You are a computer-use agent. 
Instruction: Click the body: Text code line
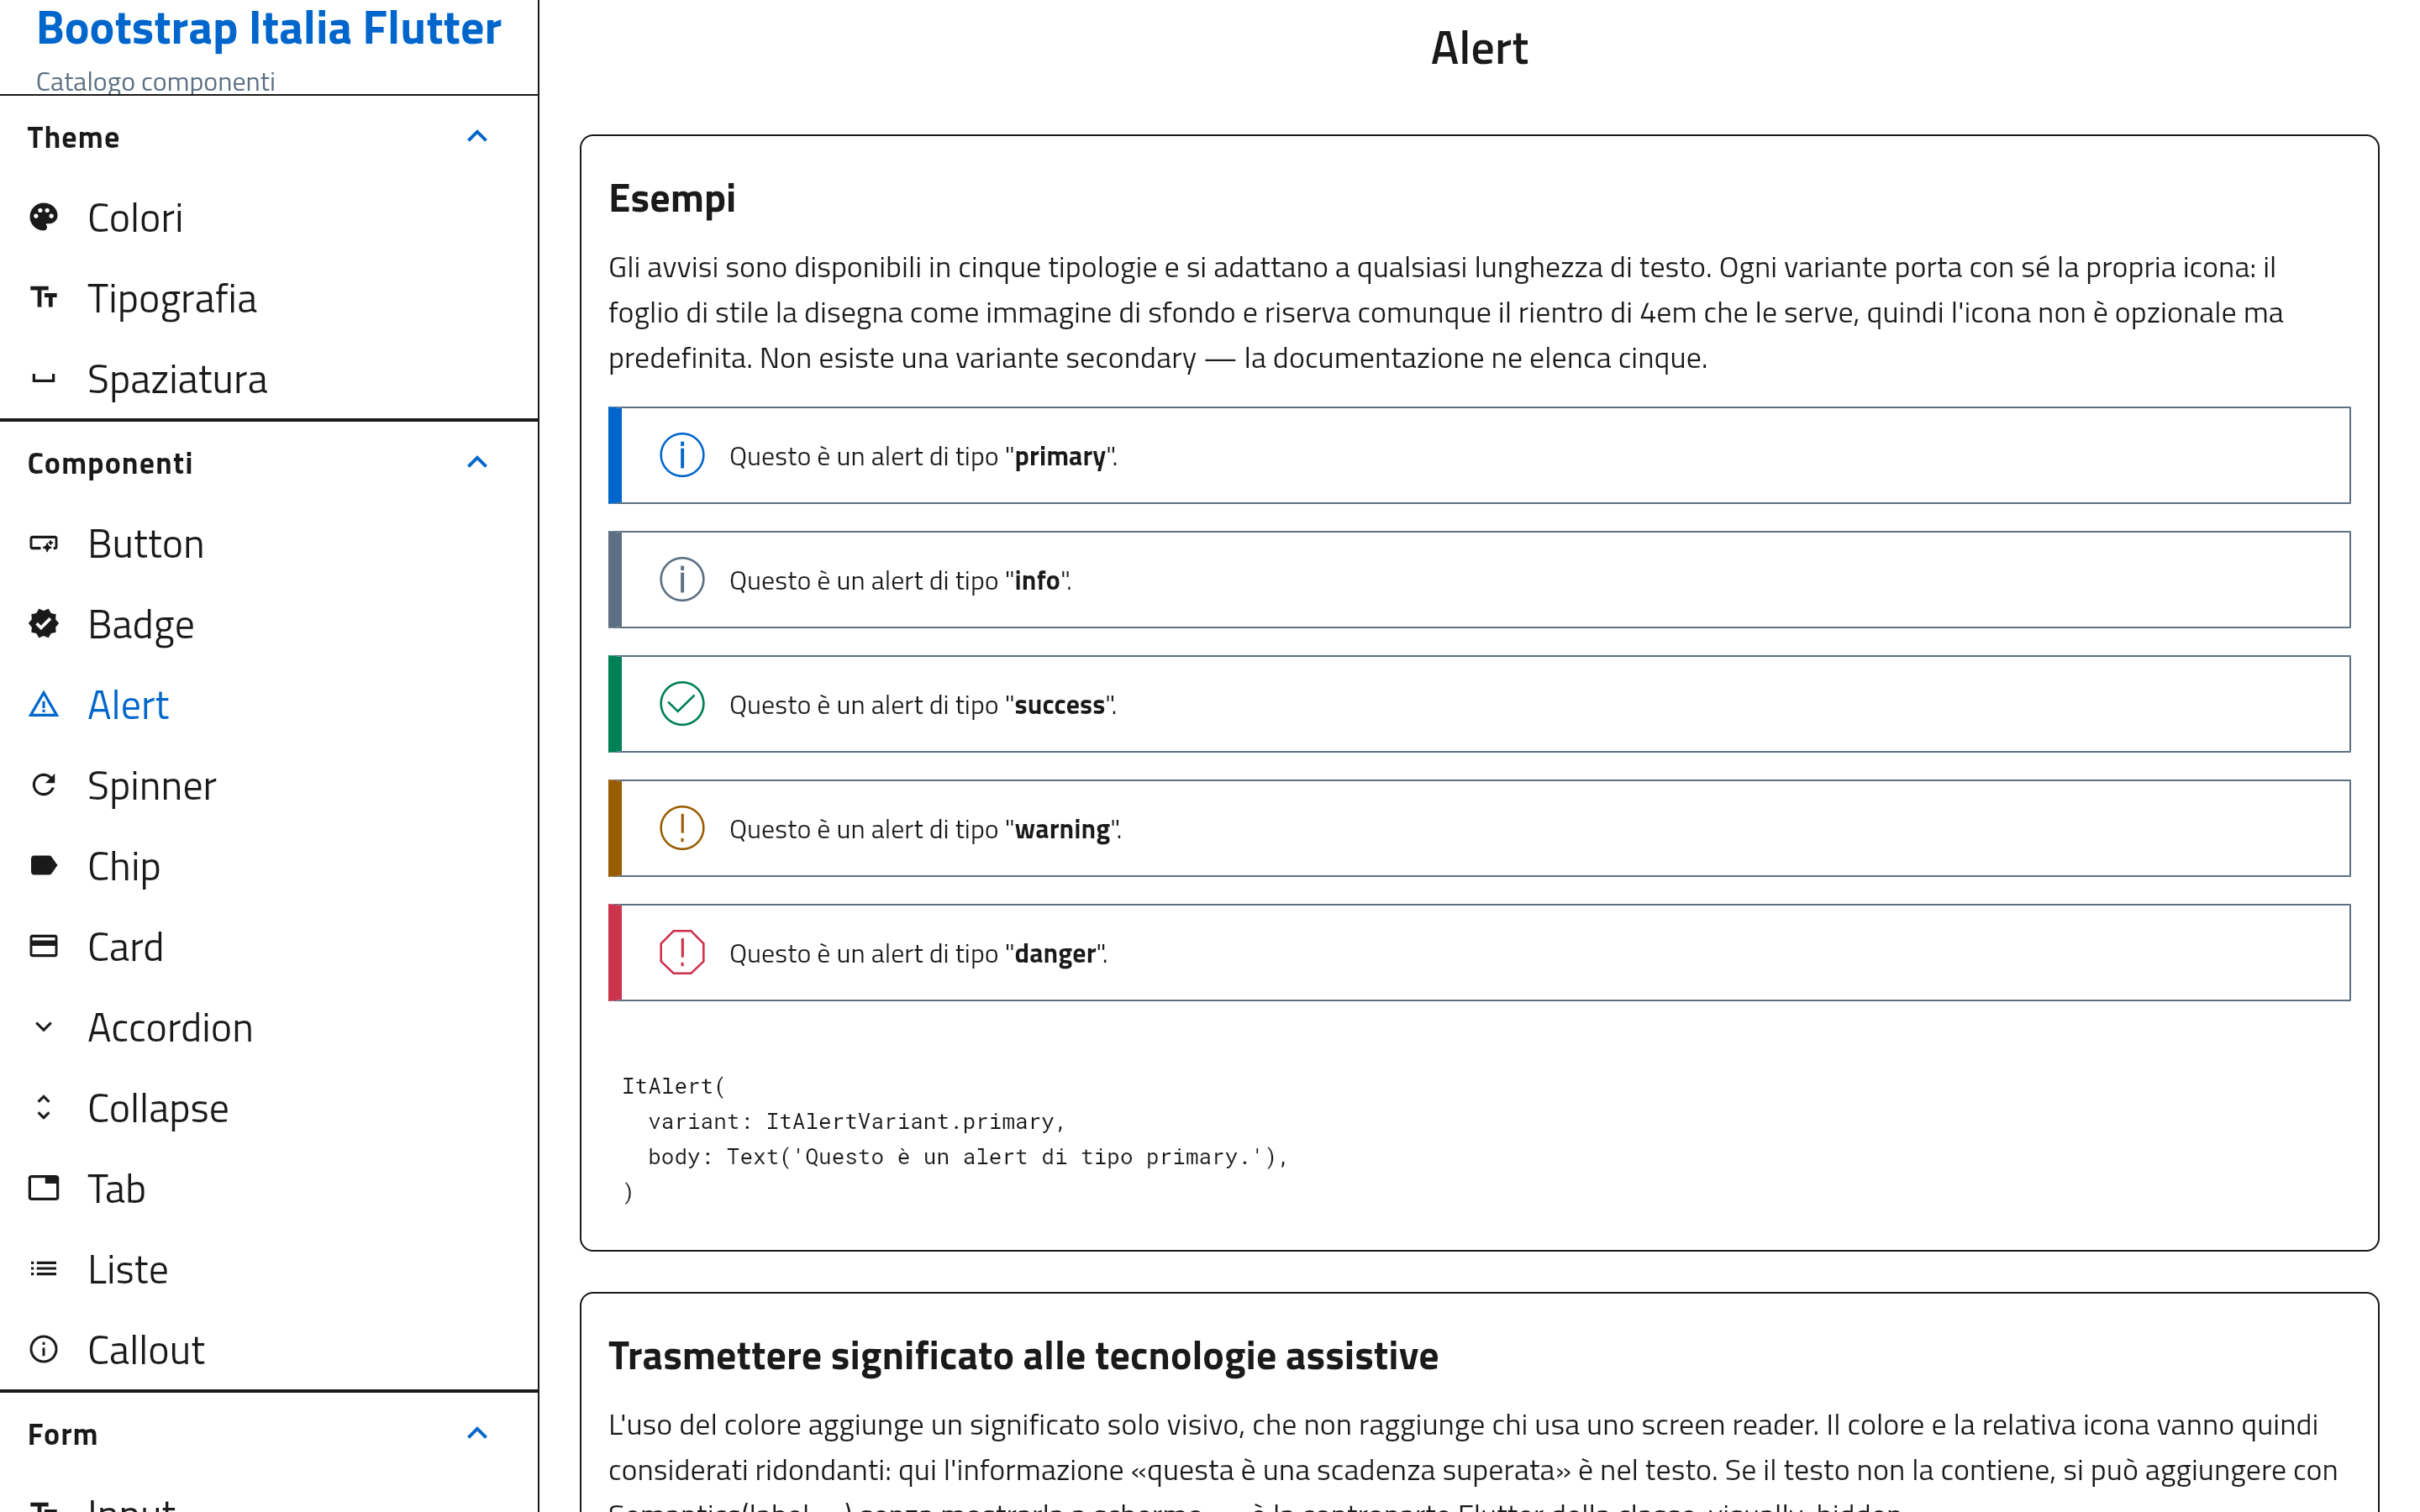[968, 1157]
